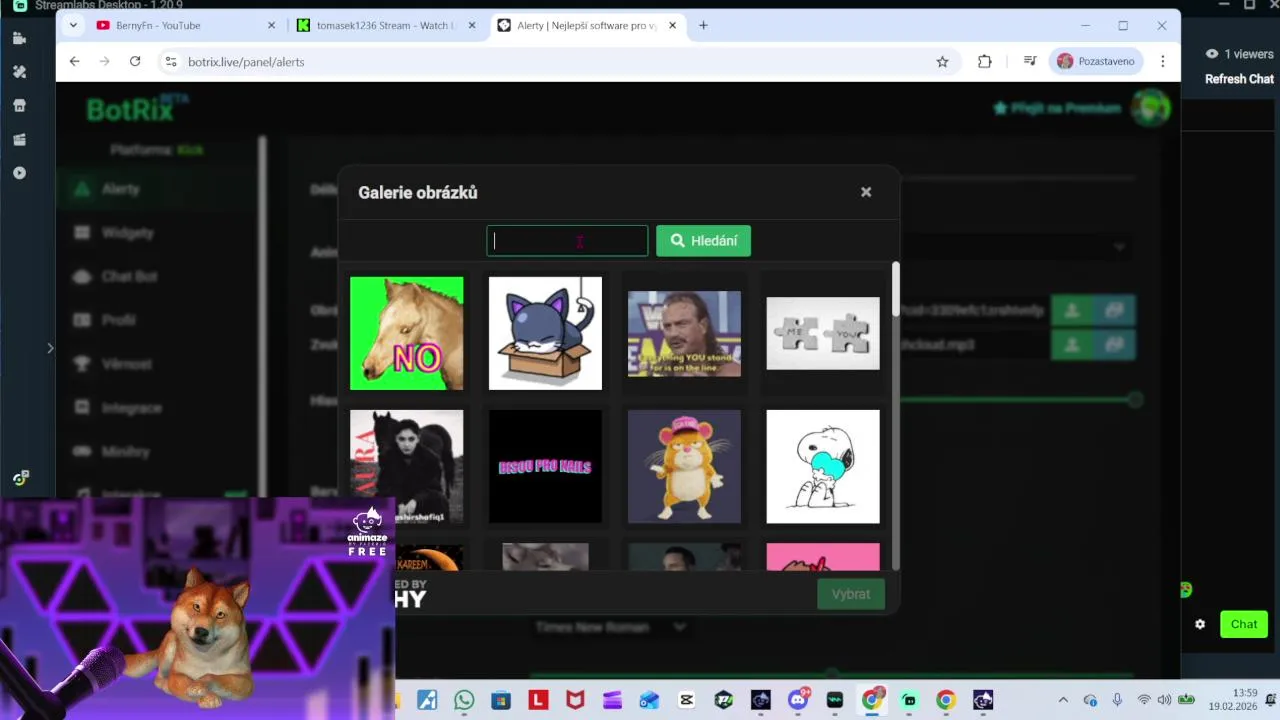Open the Pozastaveno profile button

pyautogui.click(x=1097, y=61)
